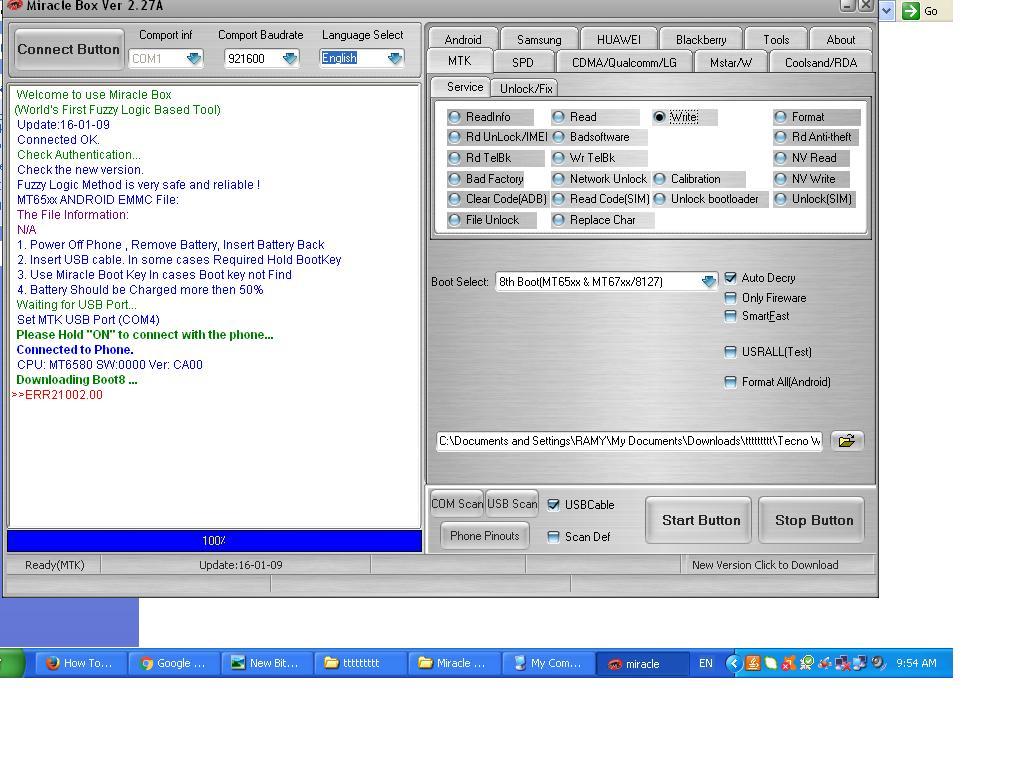Open New Bitmap taskbar item
Viewport: 1024px width, 768px height.
(x=266, y=663)
